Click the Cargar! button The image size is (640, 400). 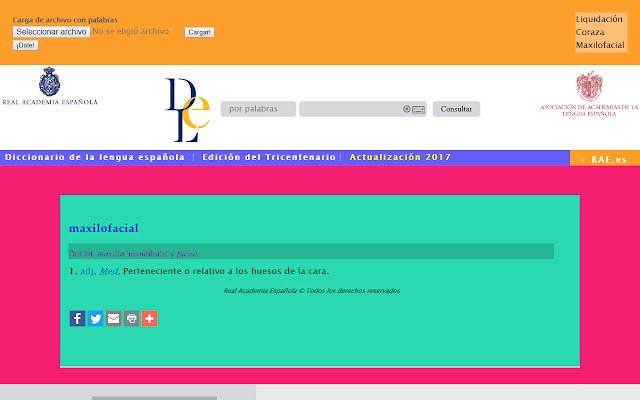click(199, 32)
